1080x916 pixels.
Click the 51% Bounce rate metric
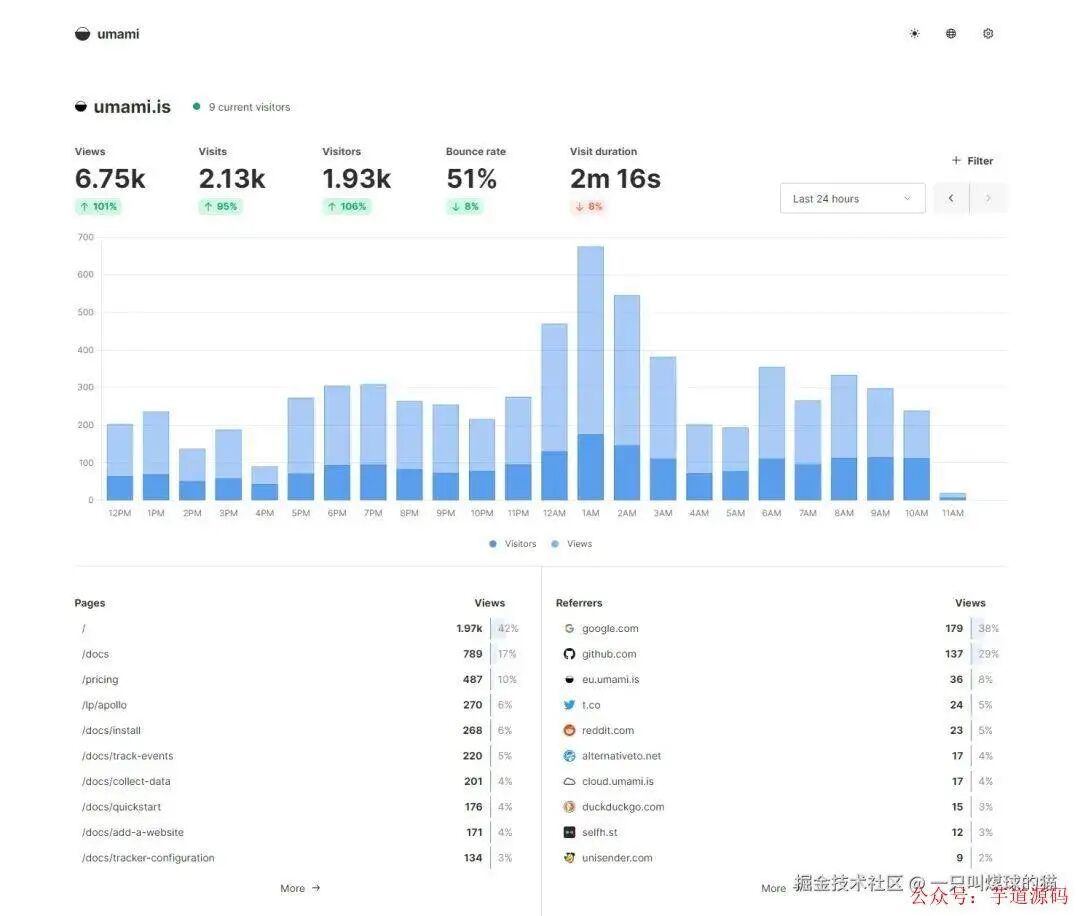(471, 179)
